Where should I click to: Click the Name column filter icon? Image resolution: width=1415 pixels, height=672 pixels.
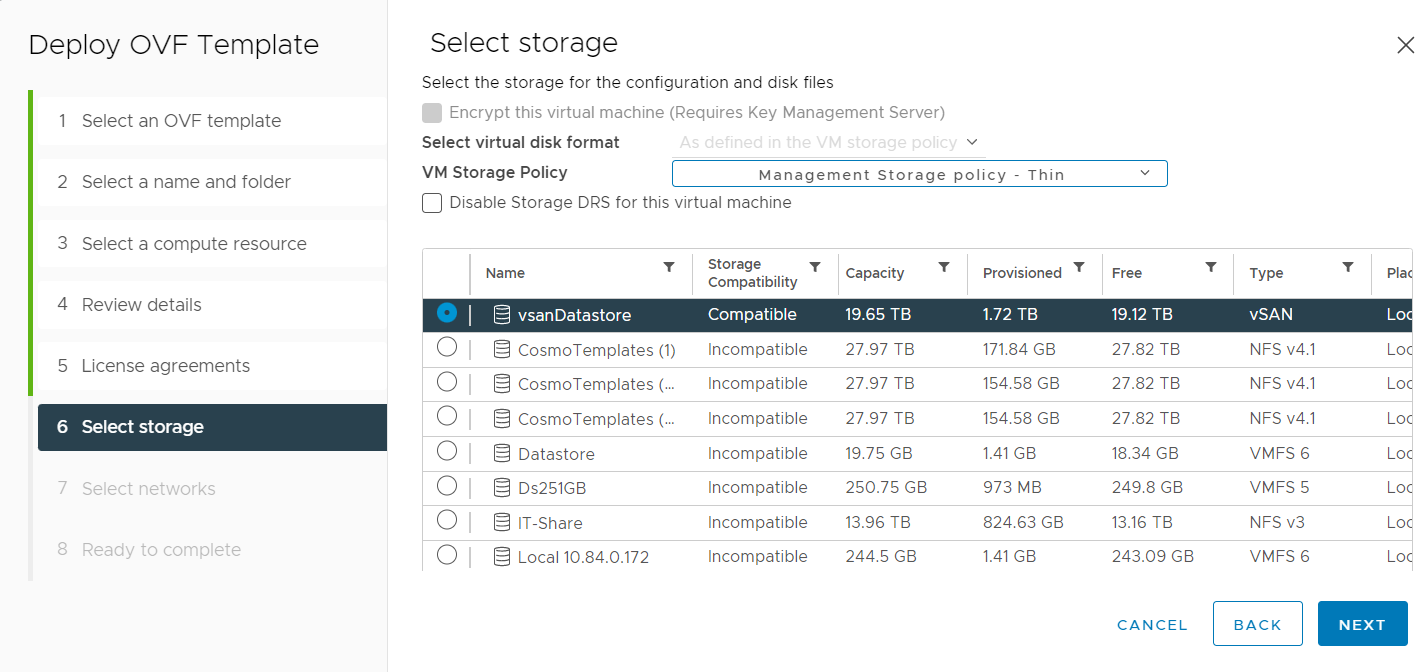coord(669,267)
